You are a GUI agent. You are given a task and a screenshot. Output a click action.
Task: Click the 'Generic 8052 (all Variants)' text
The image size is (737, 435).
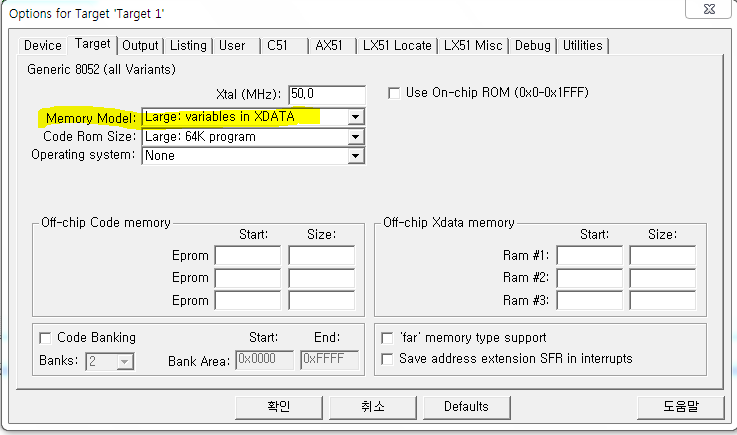pyautogui.click(x=102, y=70)
